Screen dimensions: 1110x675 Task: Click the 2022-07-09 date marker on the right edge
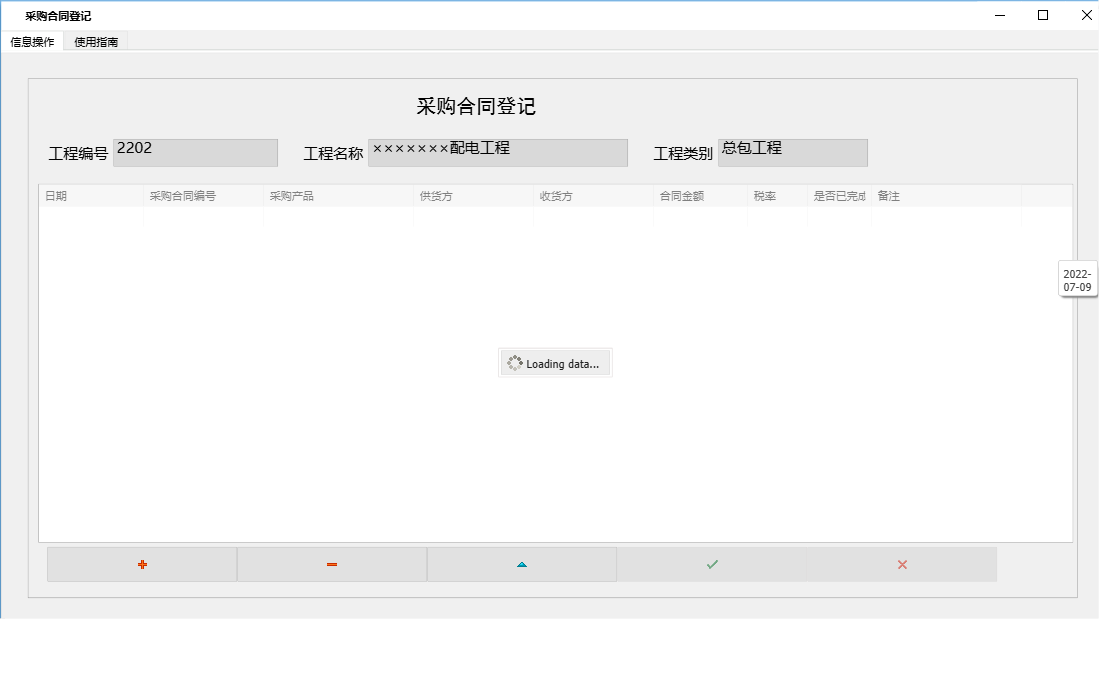click(1077, 279)
